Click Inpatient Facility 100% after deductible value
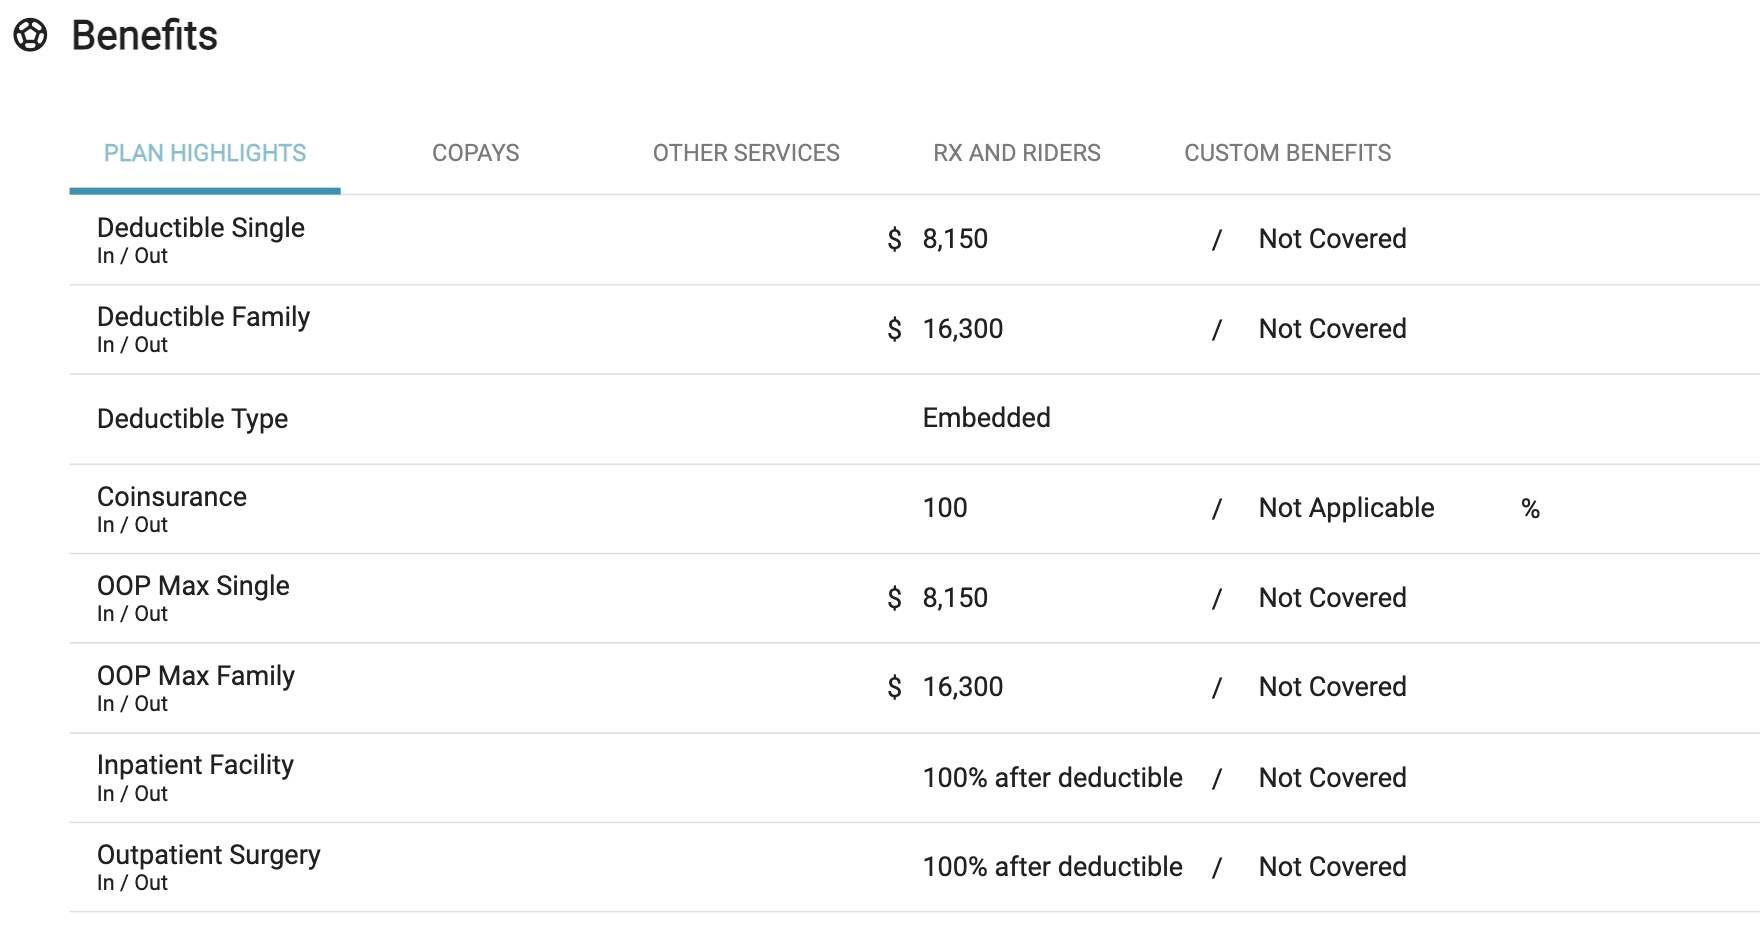The width and height of the screenshot is (1760, 934). [1052, 778]
